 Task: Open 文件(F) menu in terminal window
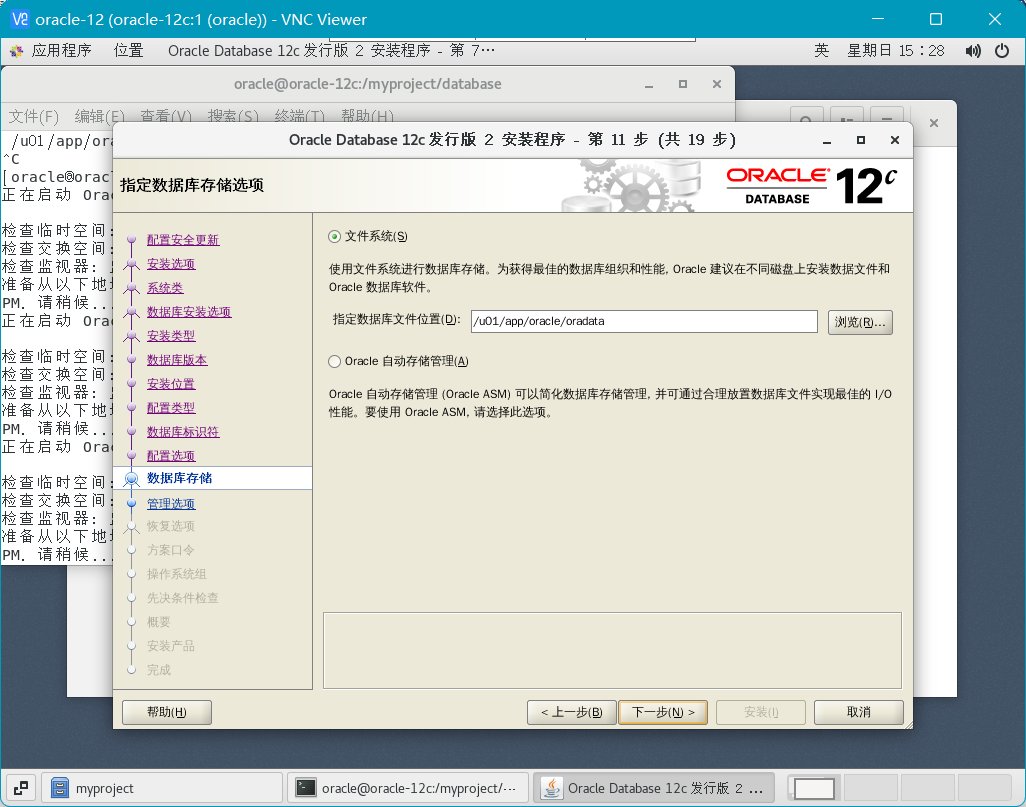coord(33,117)
